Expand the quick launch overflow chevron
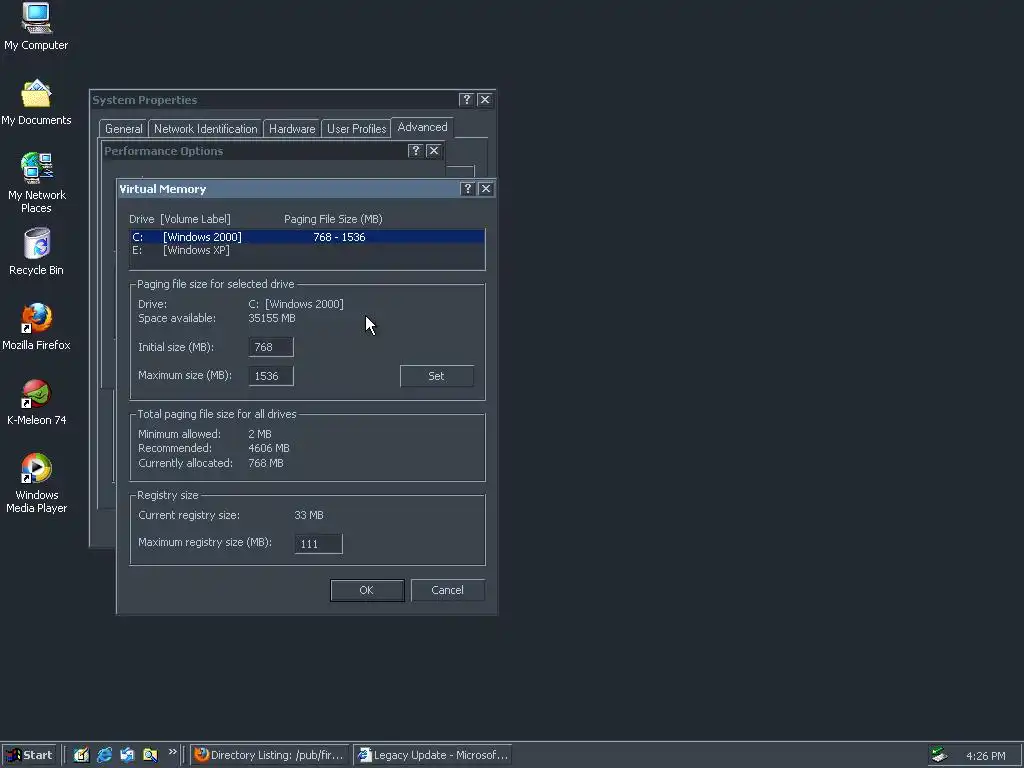 (x=172, y=752)
